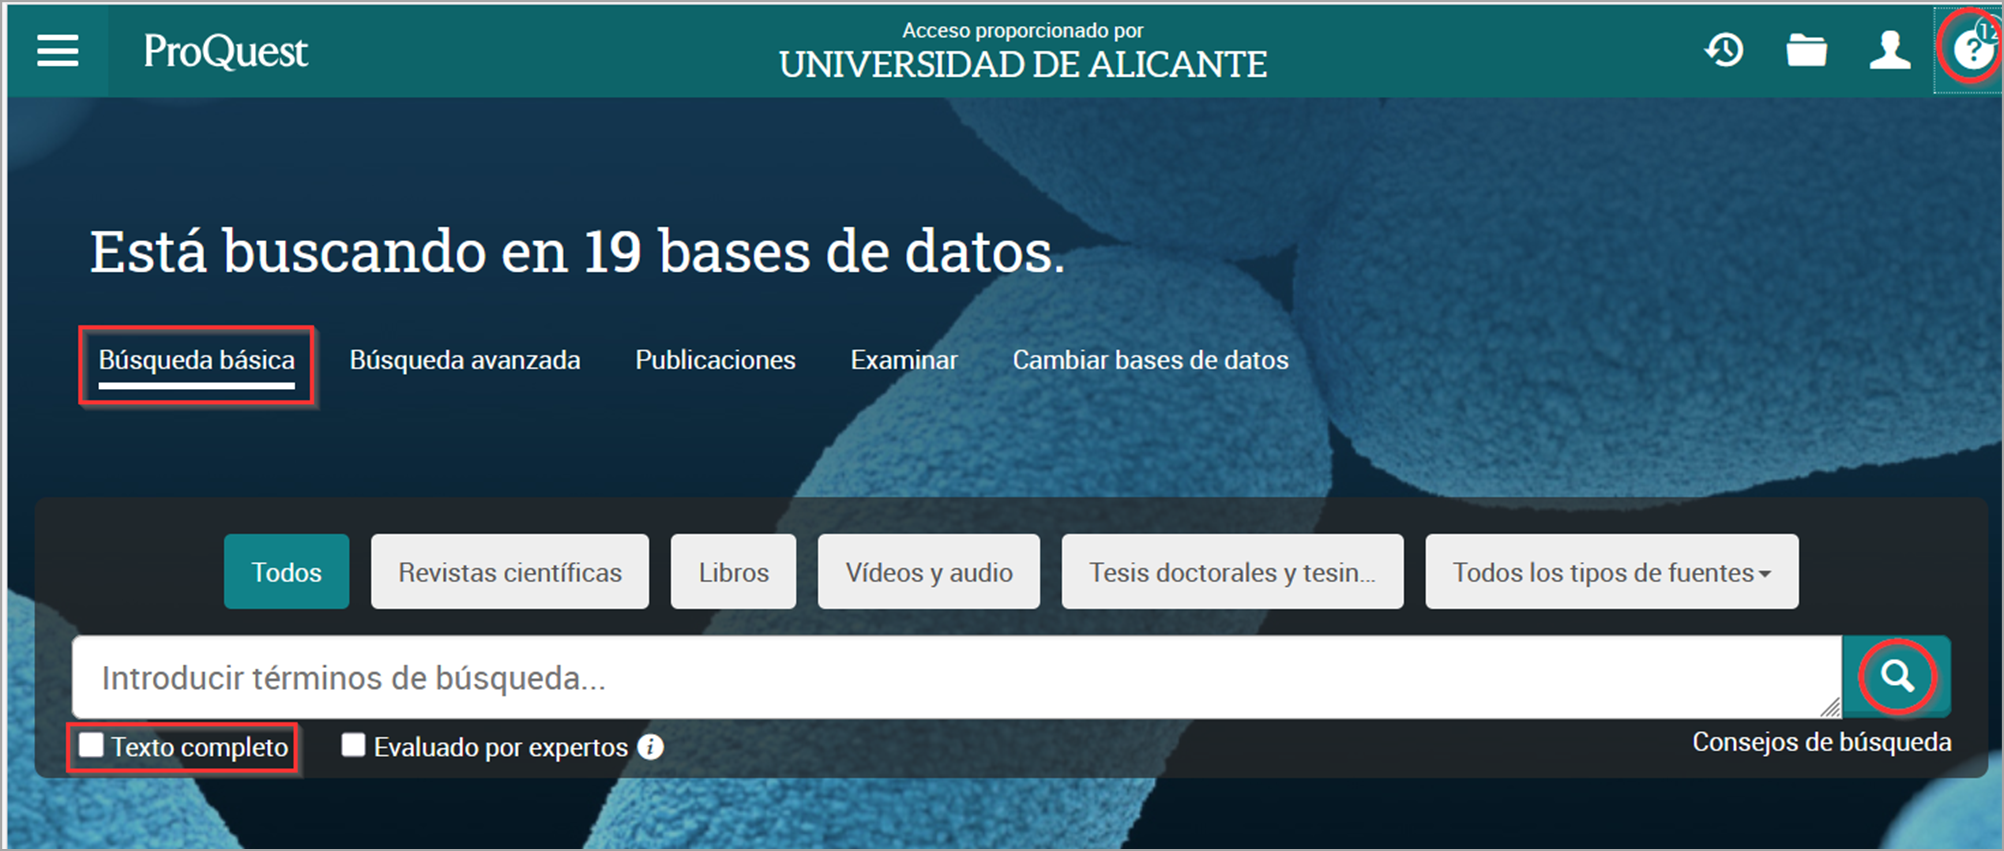Click the magnifying glass search button

pos(1897,677)
